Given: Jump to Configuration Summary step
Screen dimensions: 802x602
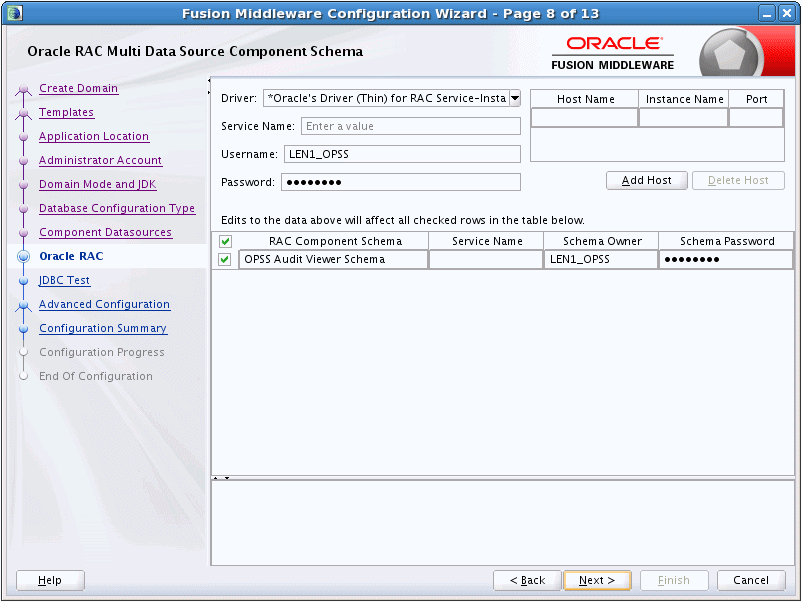Looking at the screenshot, I should tap(103, 328).
